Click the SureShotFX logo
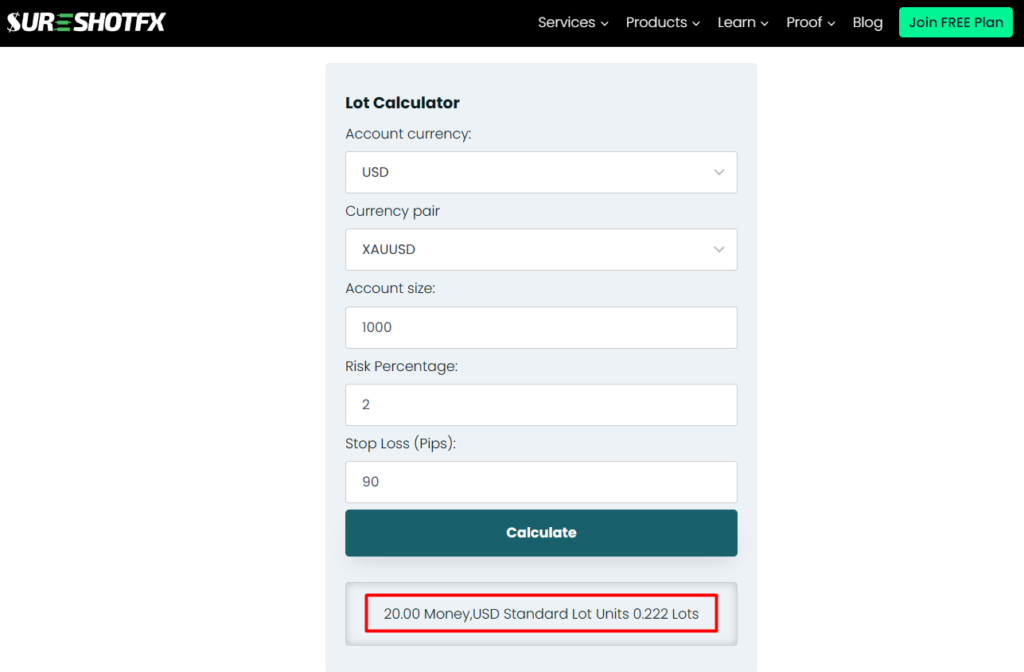Image resolution: width=1024 pixels, height=672 pixels. click(x=86, y=22)
